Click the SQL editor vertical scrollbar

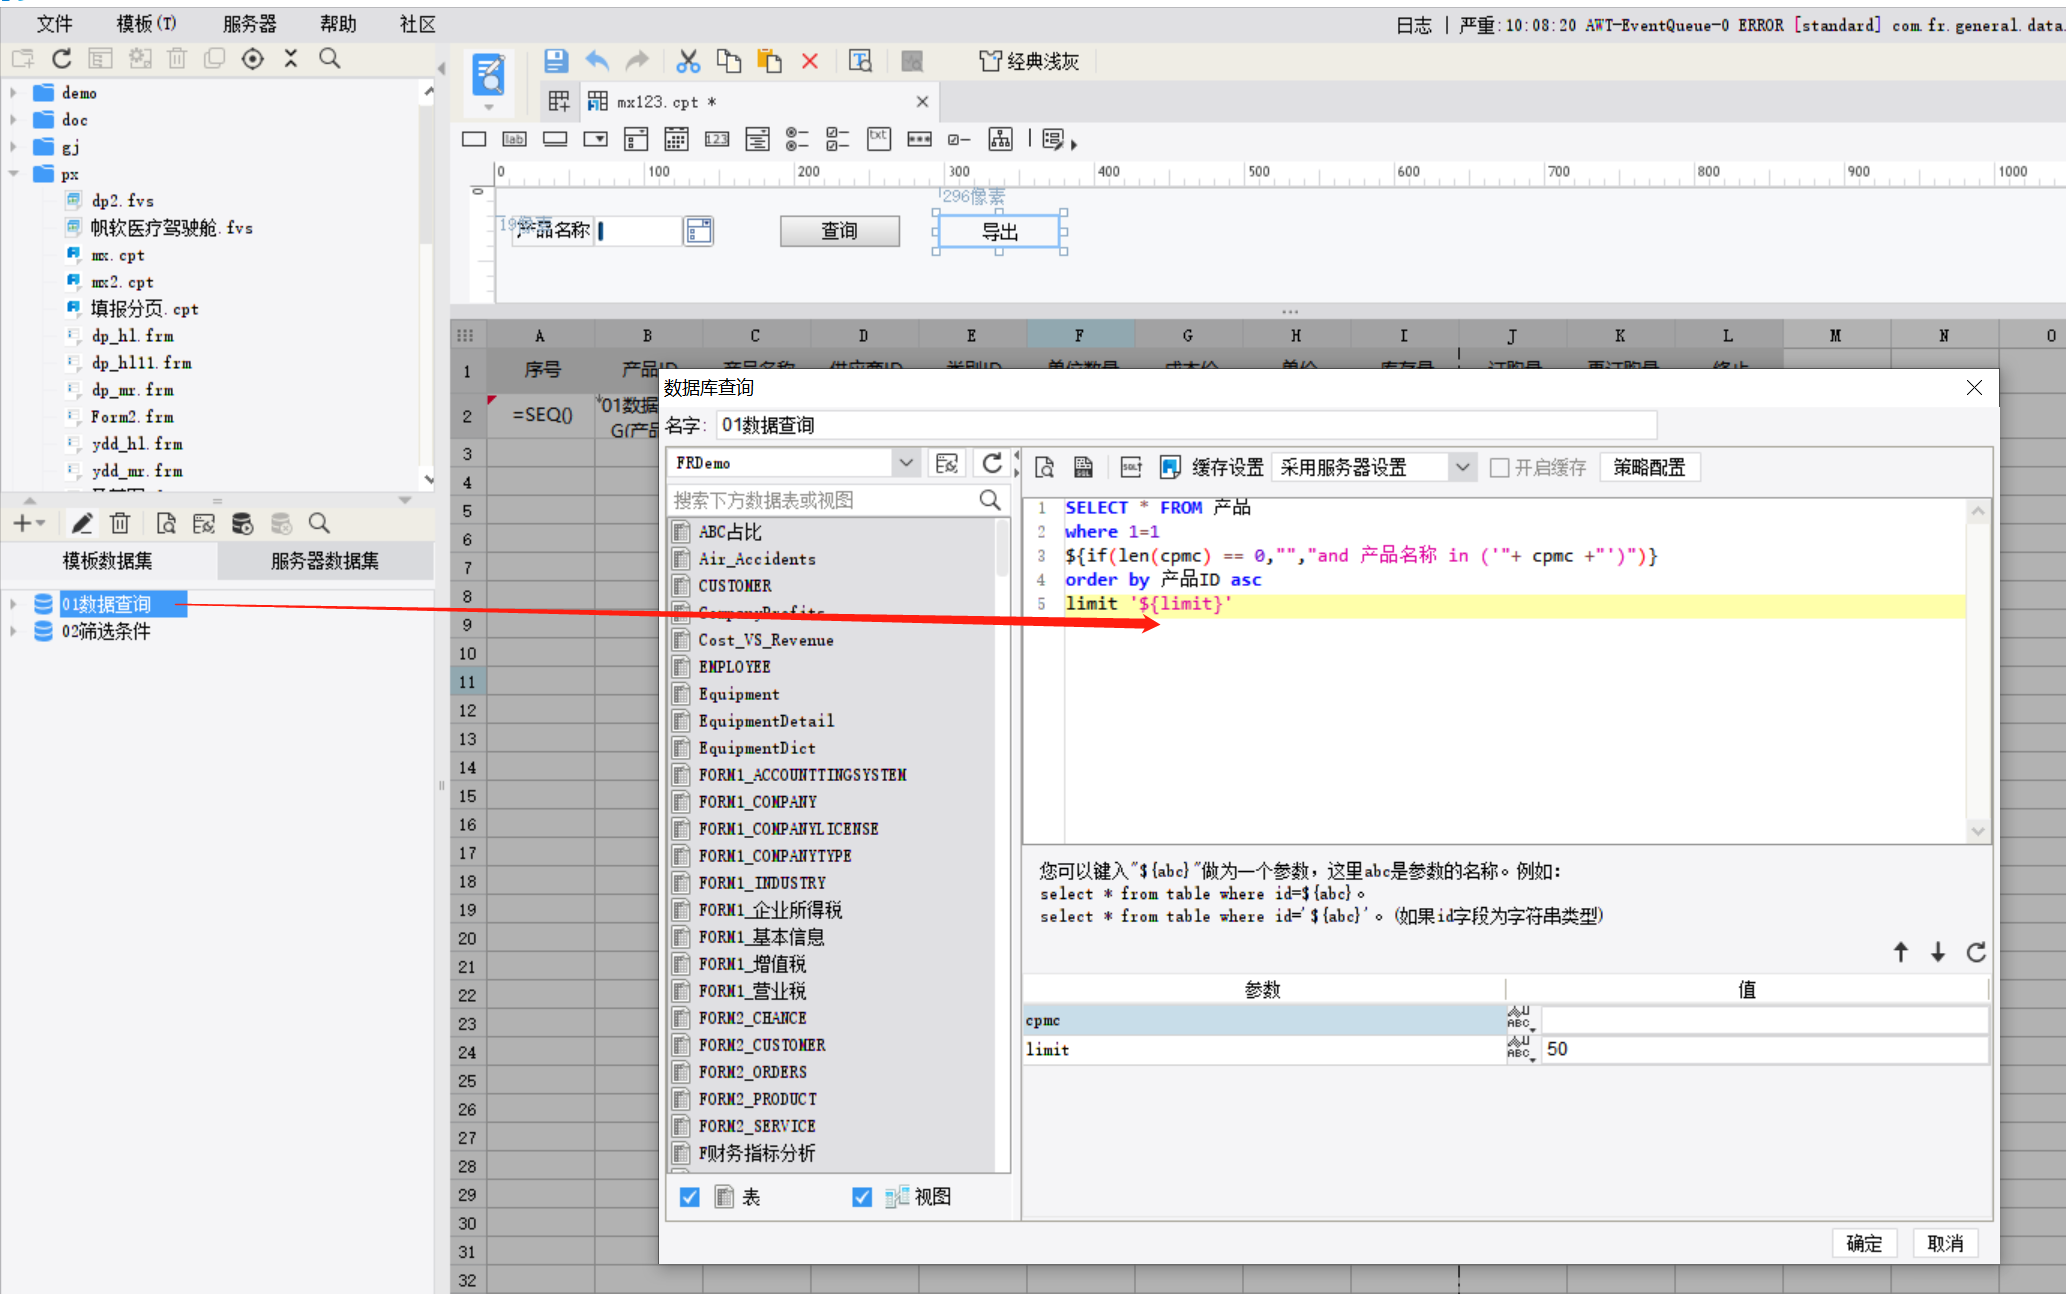tap(1977, 670)
